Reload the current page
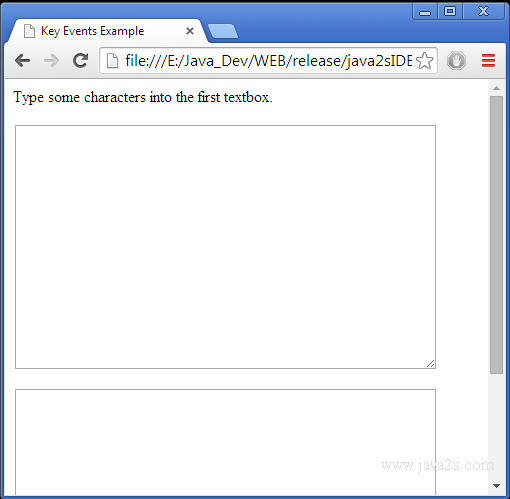 (x=81, y=60)
